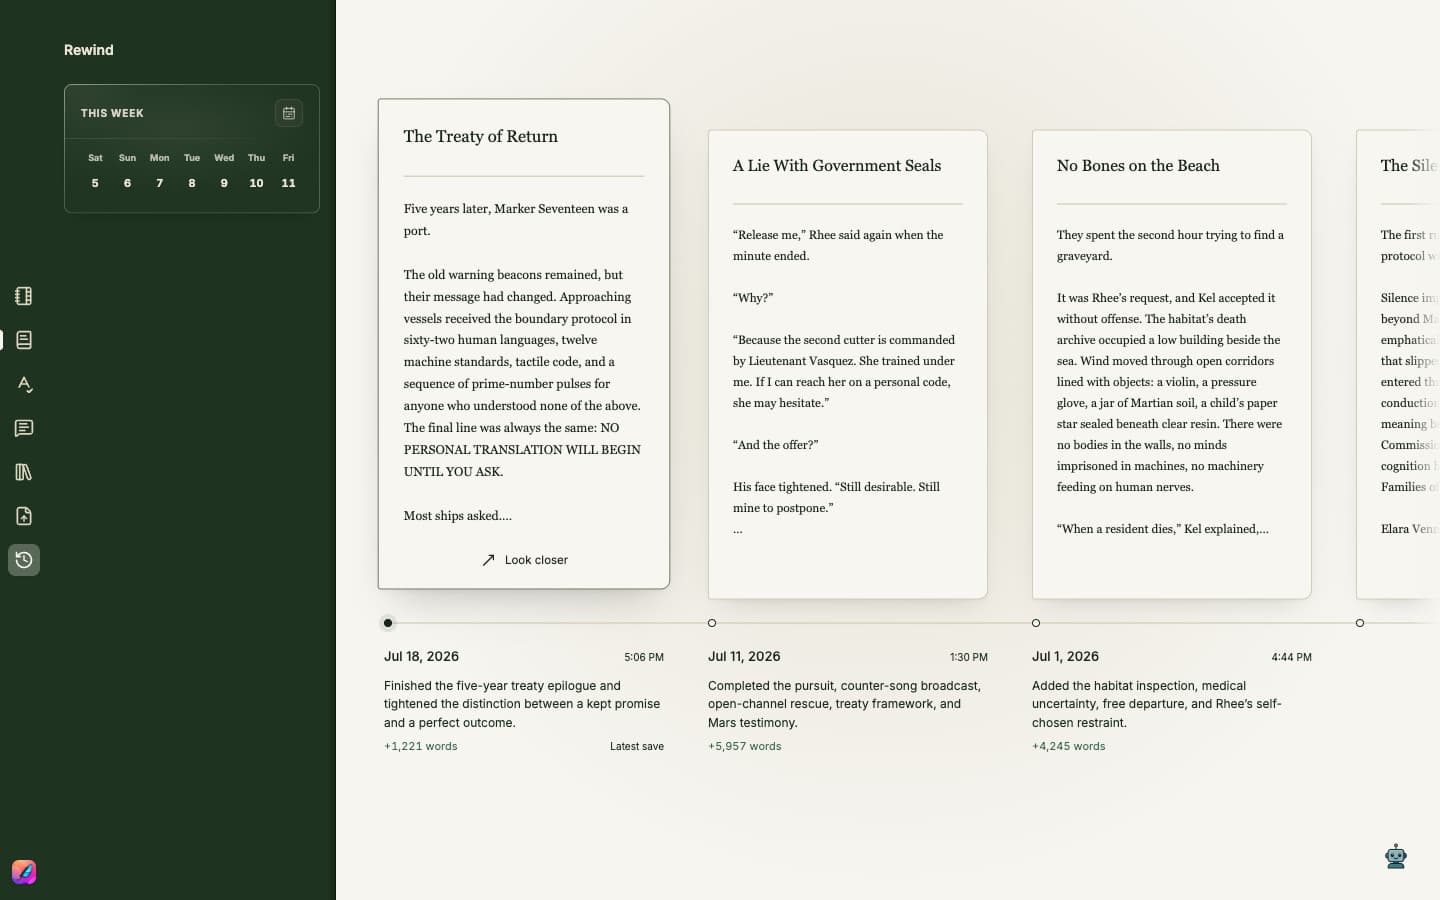Select the spell-check icon with letter A
The image size is (1440, 900).
pos(24,384)
